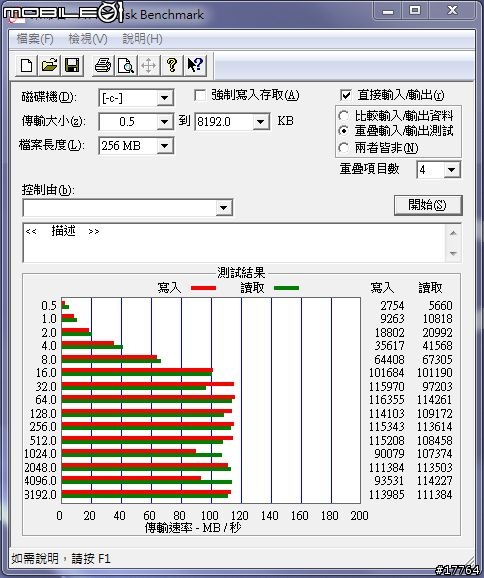Open Print Preview from toolbar
The height and width of the screenshot is (578, 484).
click(126, 66)
